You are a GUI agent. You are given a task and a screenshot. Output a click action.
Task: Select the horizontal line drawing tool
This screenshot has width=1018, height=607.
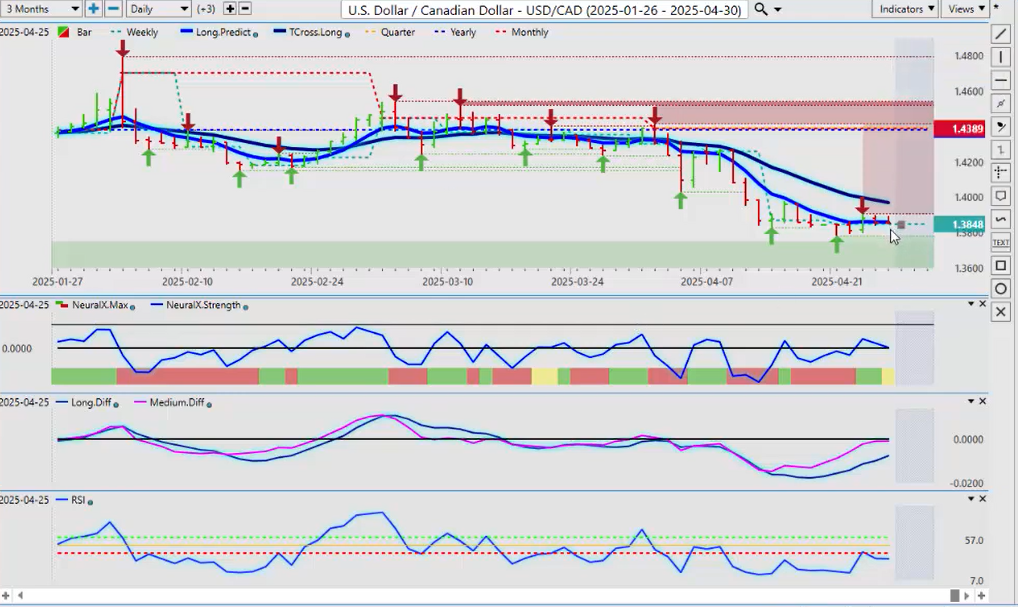pos(1001,80)
